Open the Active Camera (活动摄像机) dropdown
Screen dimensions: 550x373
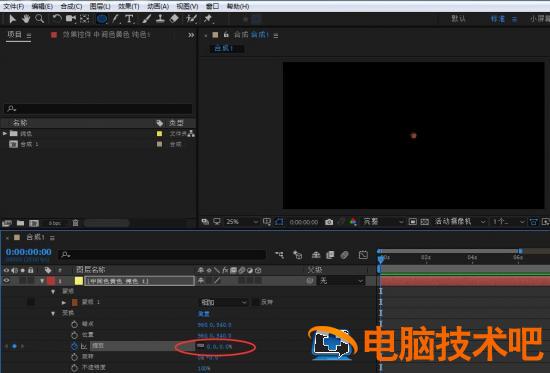click(x=460, y=222)
